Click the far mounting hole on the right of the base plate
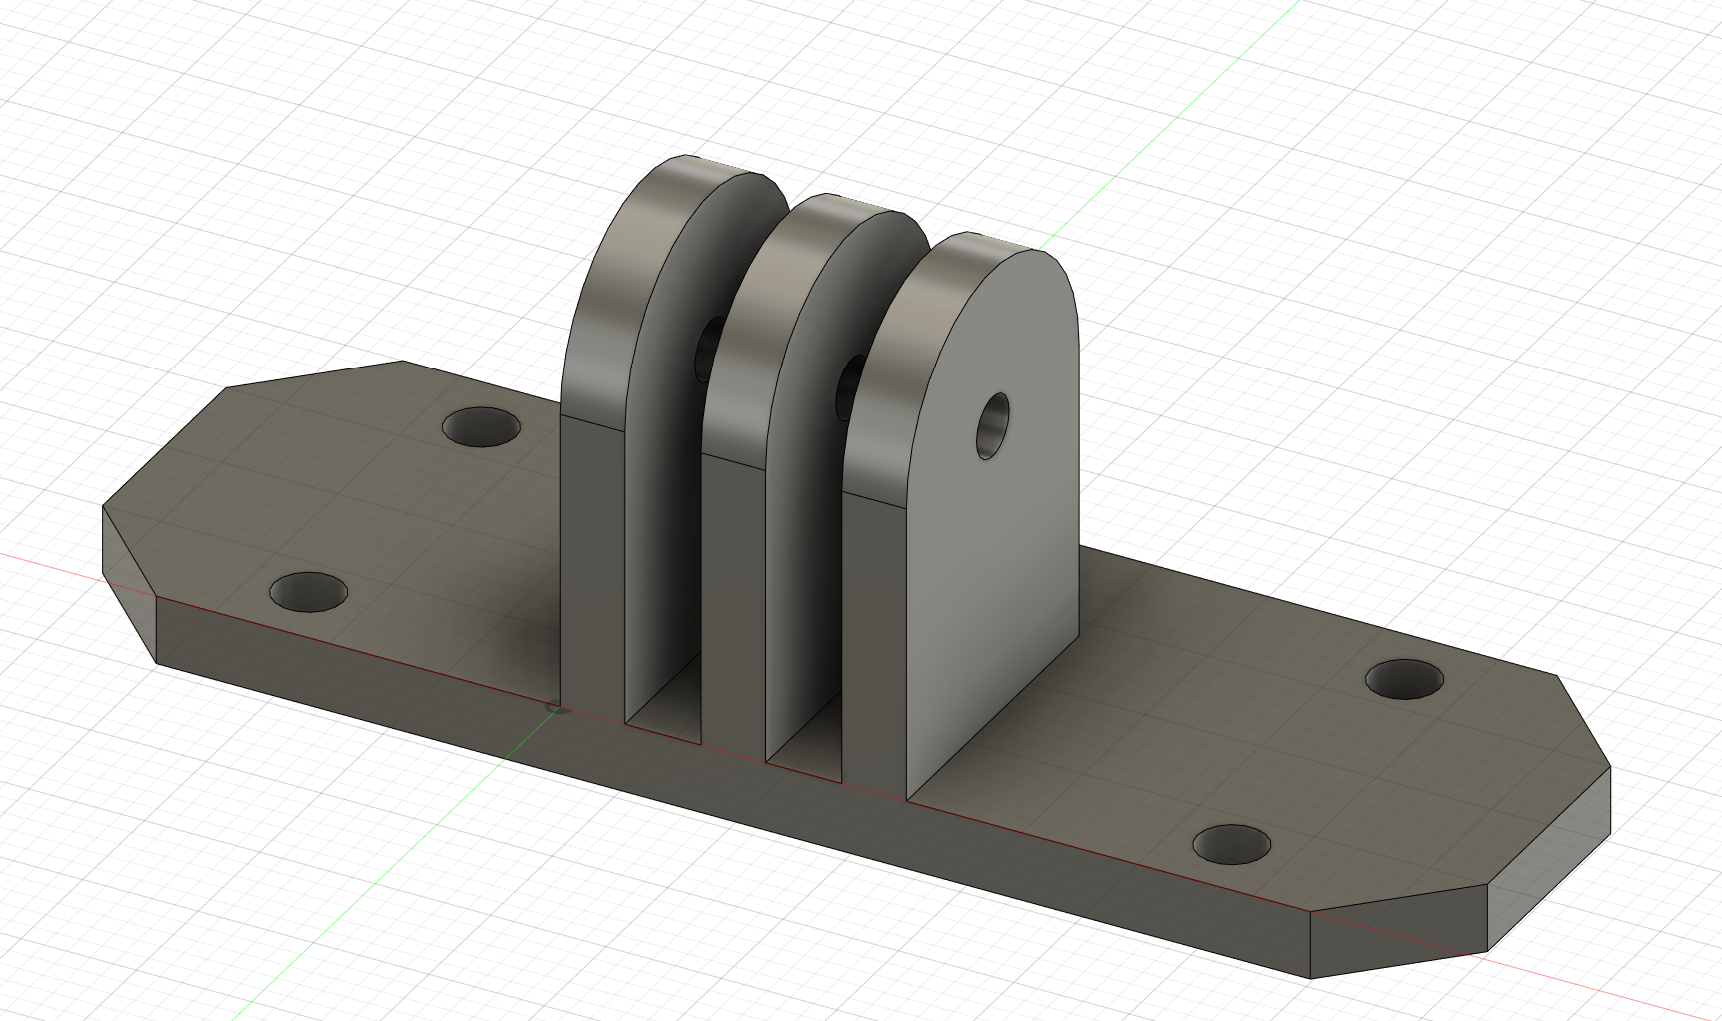The height and width of the screenshot is (1021, 1722). 1405,679
